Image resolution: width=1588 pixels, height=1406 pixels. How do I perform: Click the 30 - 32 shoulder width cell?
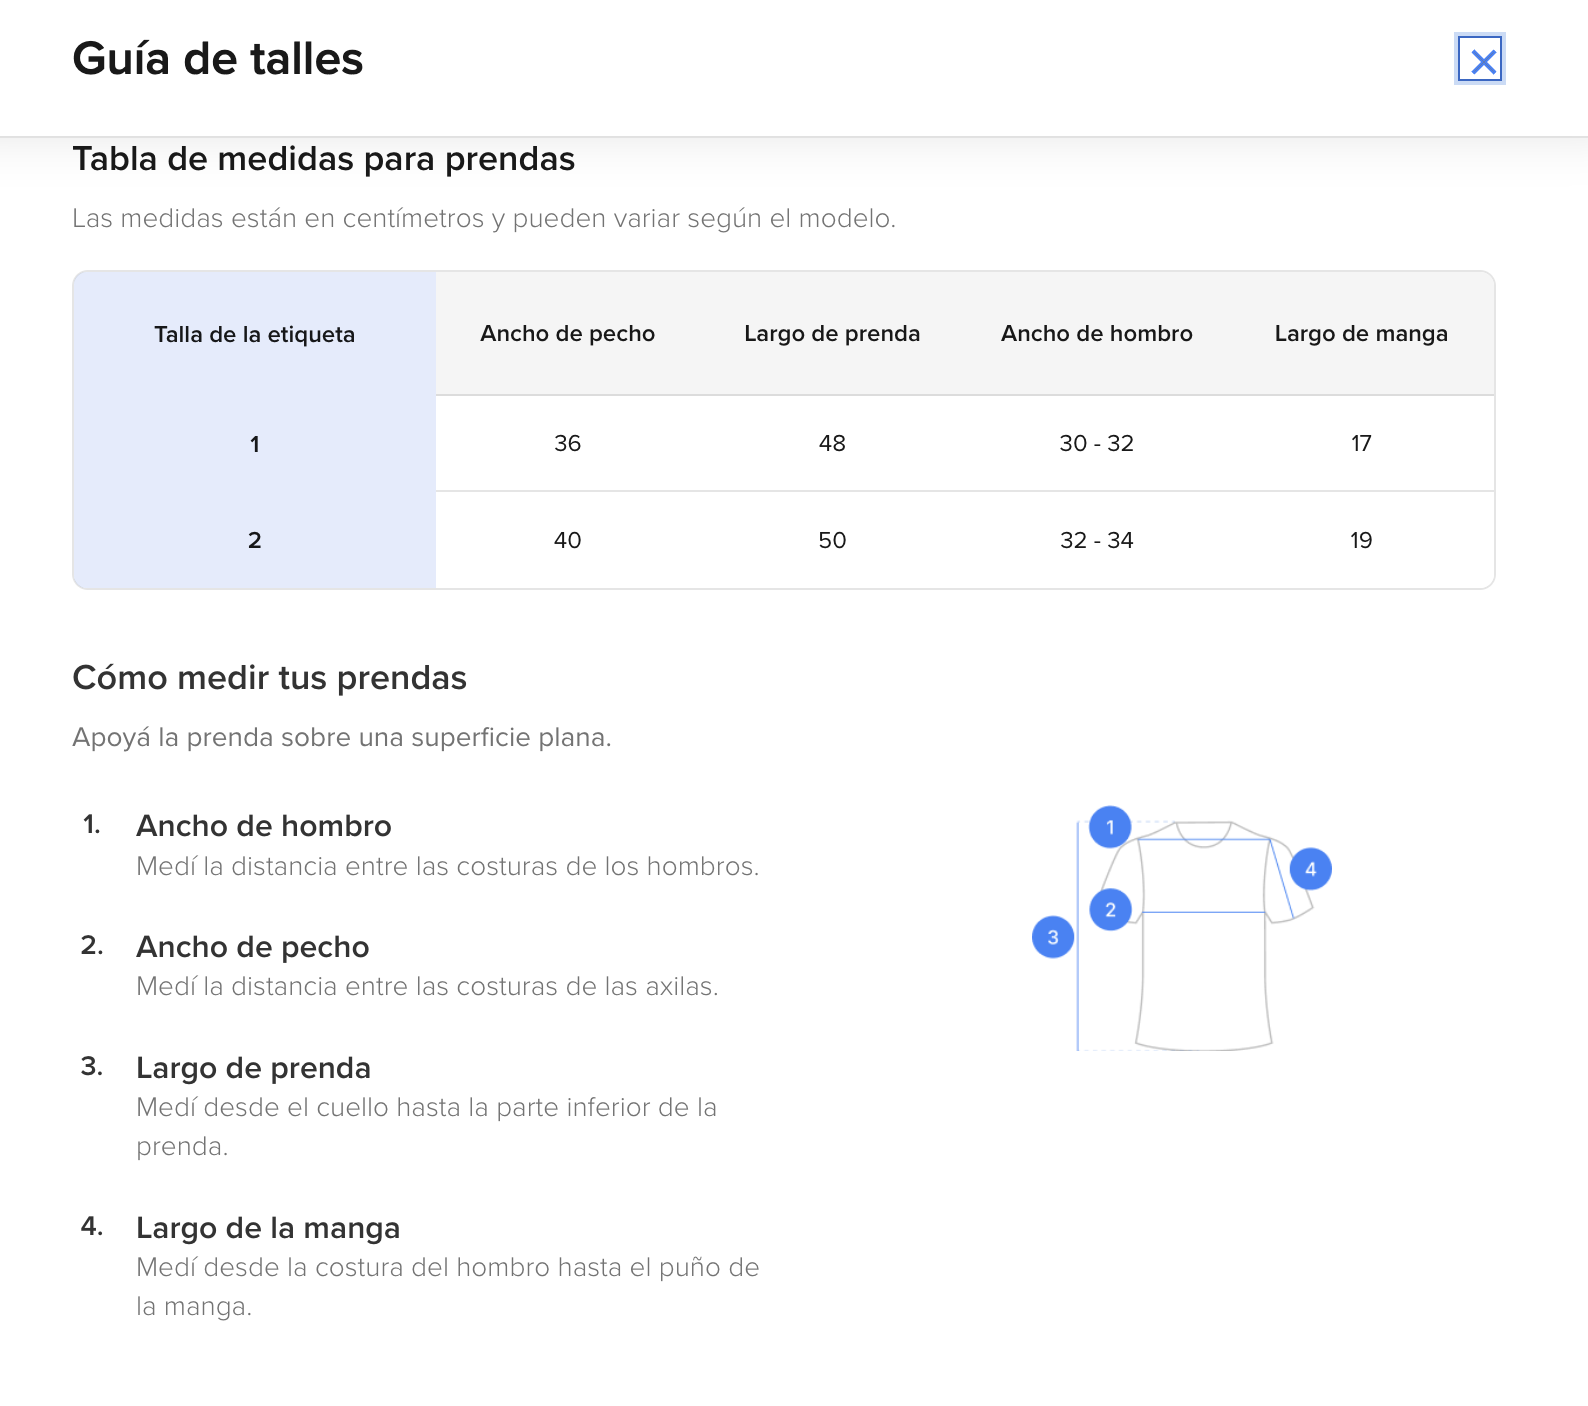(x=1096, y=443)
